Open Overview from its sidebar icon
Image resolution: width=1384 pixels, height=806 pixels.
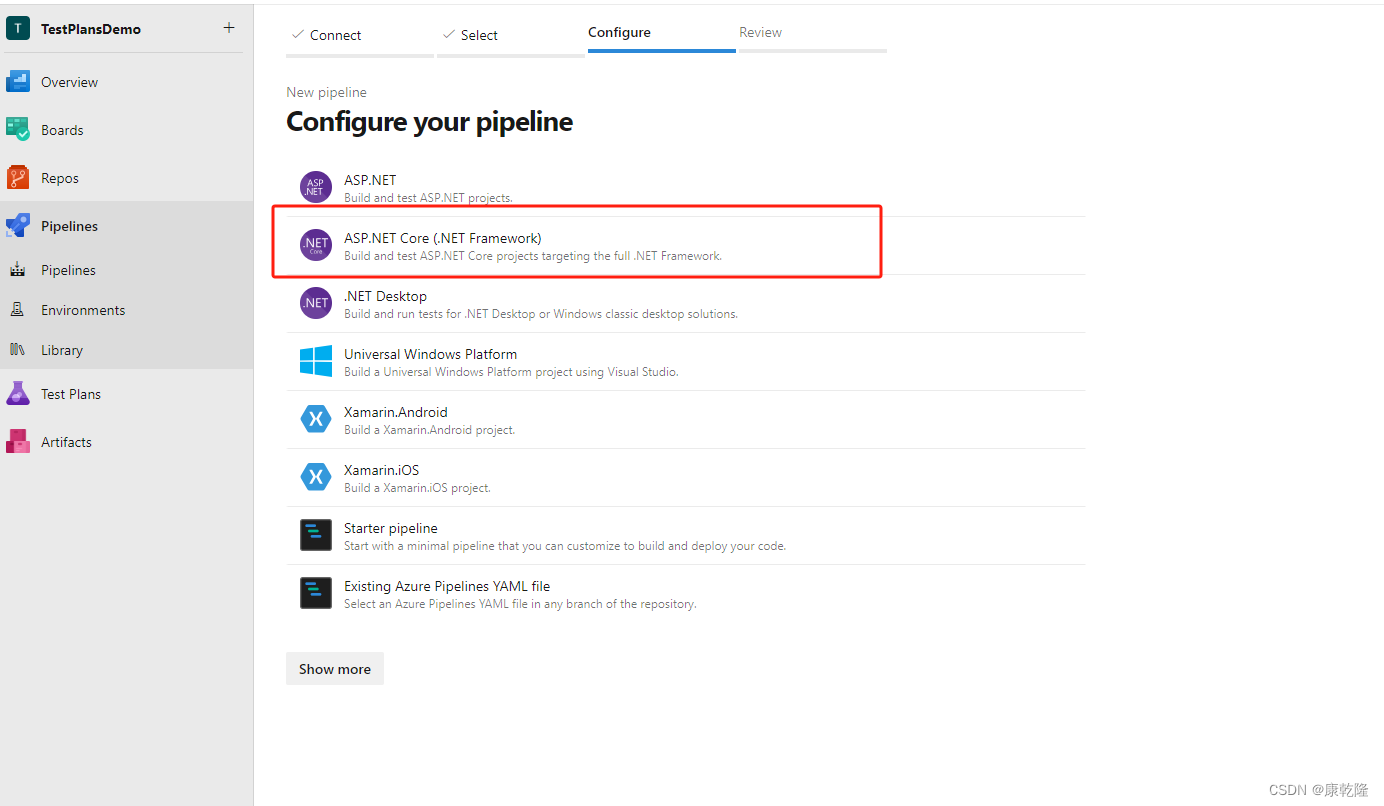coord(18,82)
